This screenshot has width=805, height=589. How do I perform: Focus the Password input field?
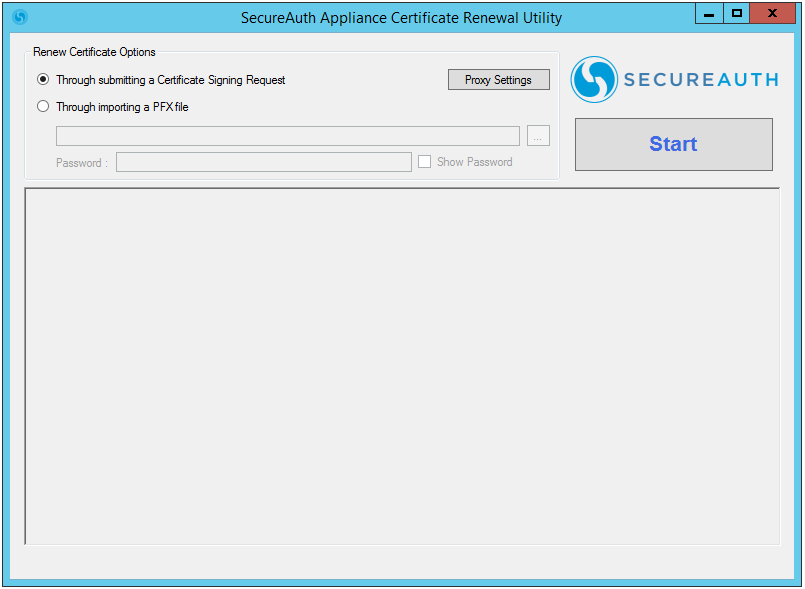(x=263, y=162)
